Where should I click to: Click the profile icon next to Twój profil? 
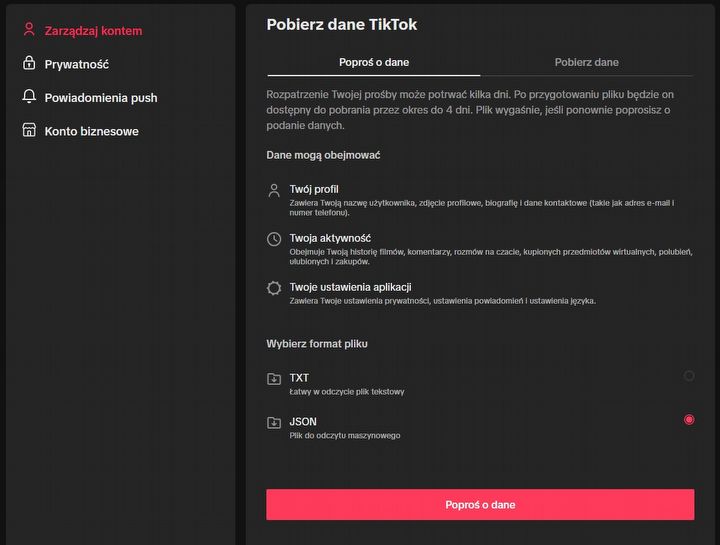tap(274, 190)
